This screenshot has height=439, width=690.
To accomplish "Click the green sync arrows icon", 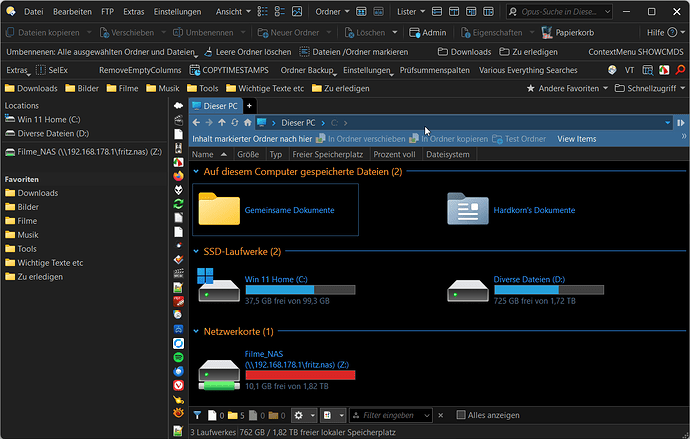I will pyautogui.click(x=178, y=204).
